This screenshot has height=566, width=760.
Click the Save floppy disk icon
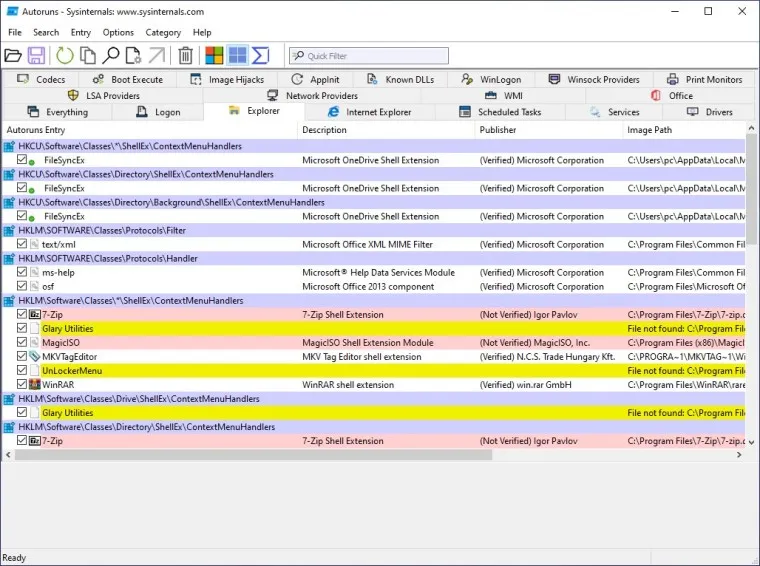(37, 56)
